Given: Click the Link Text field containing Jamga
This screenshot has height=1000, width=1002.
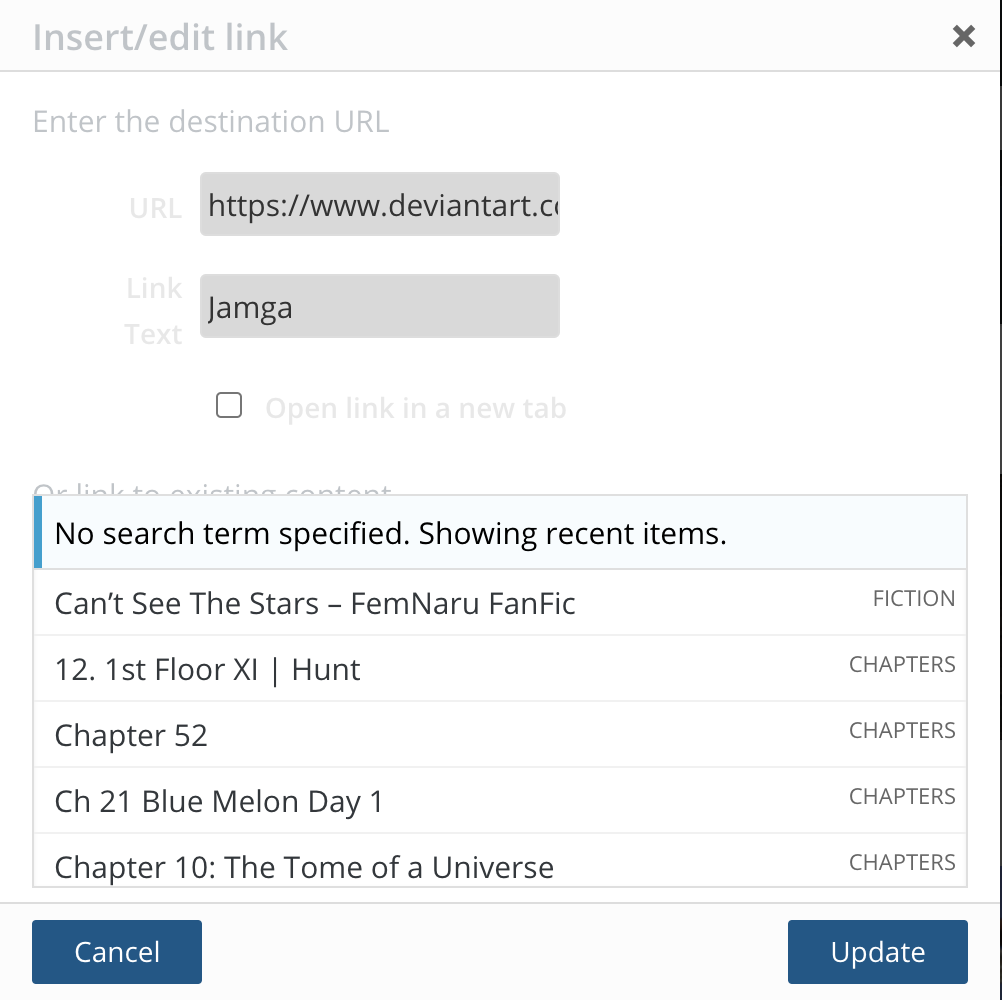Looking at the screenshot, I should [x=379, y=306].
